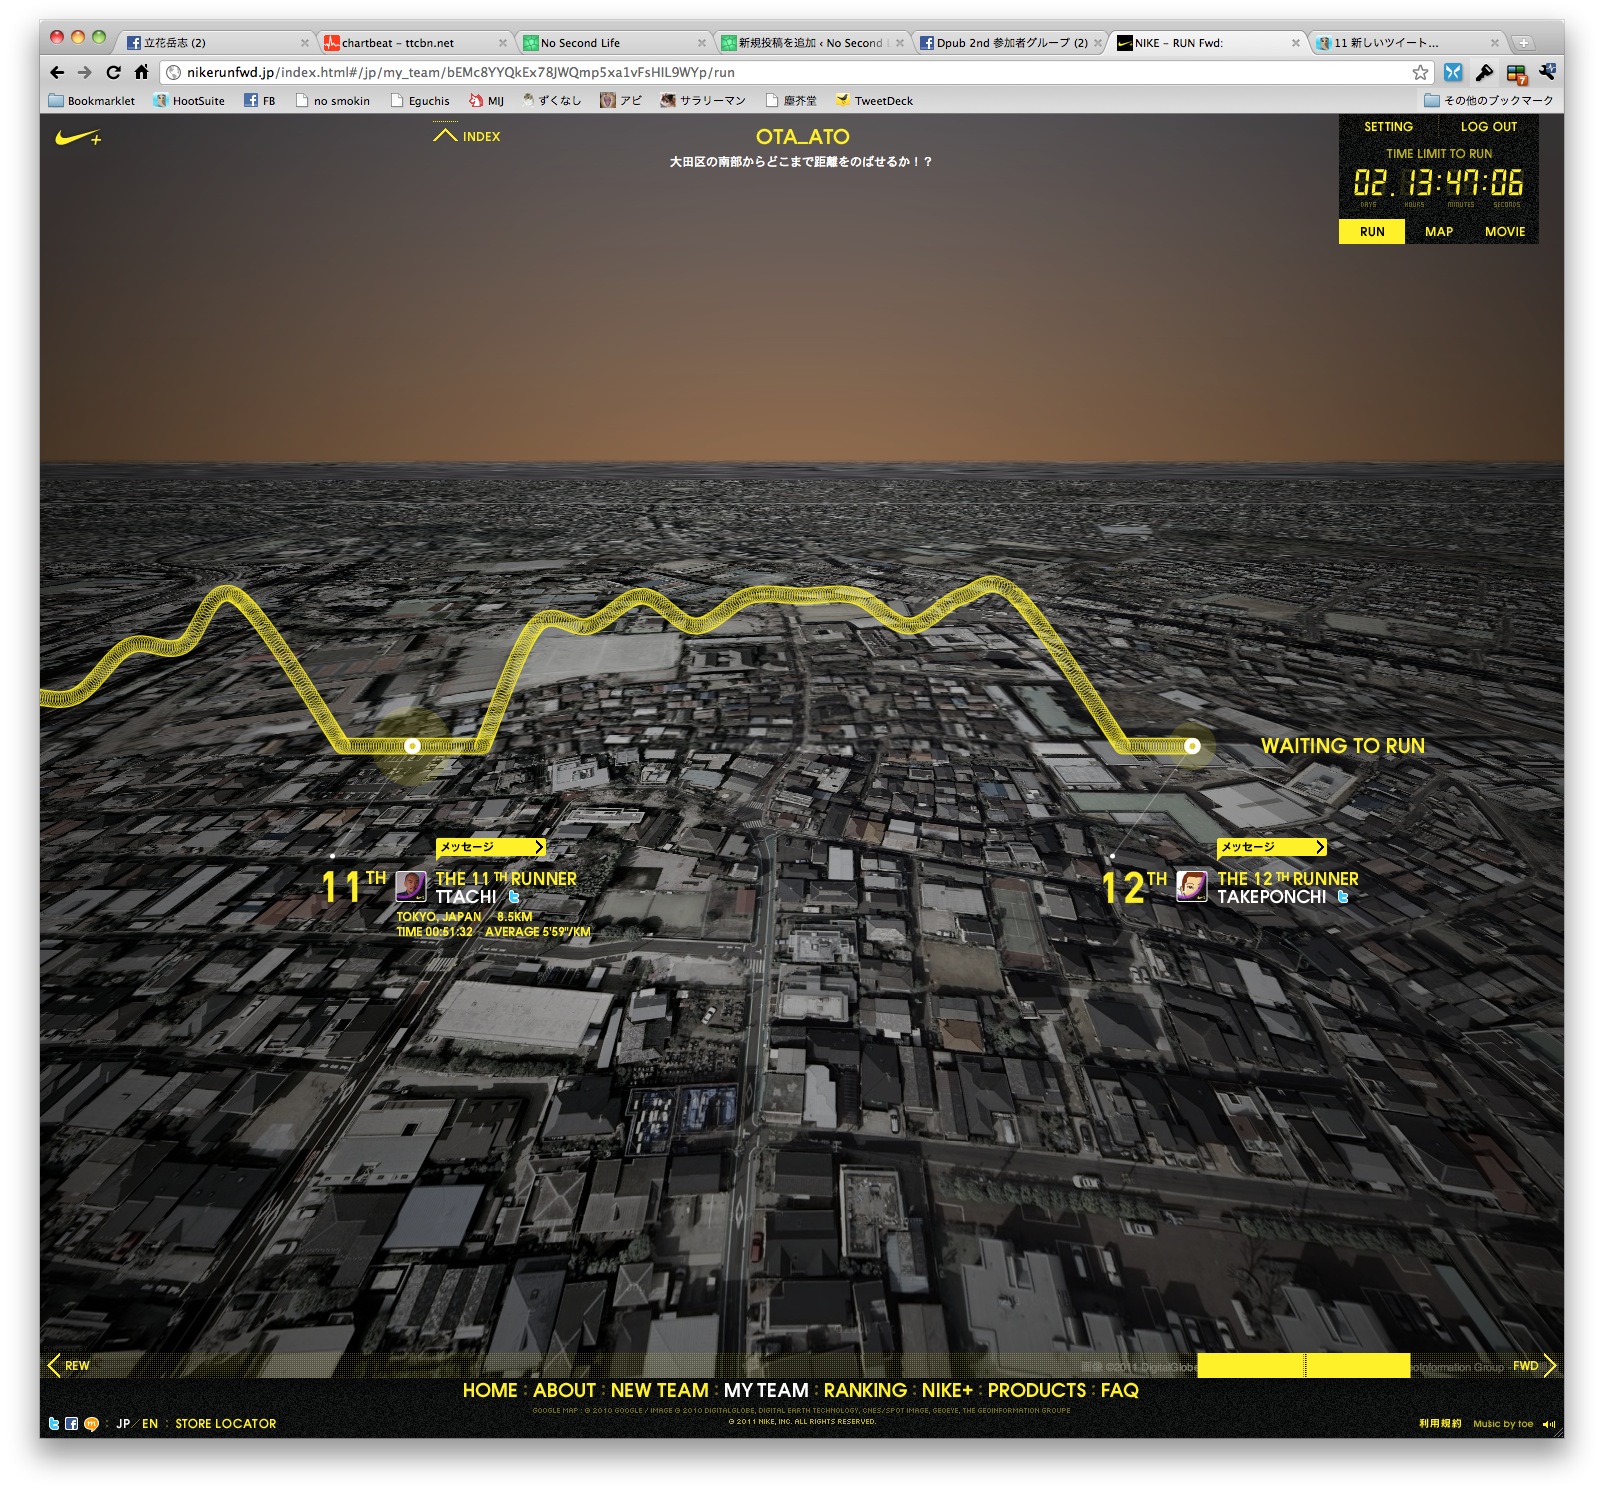This screenshot has width=1604, height=1498.
Task: Click the Nike+ swoosh logo
Action: (x=78, y=138)
